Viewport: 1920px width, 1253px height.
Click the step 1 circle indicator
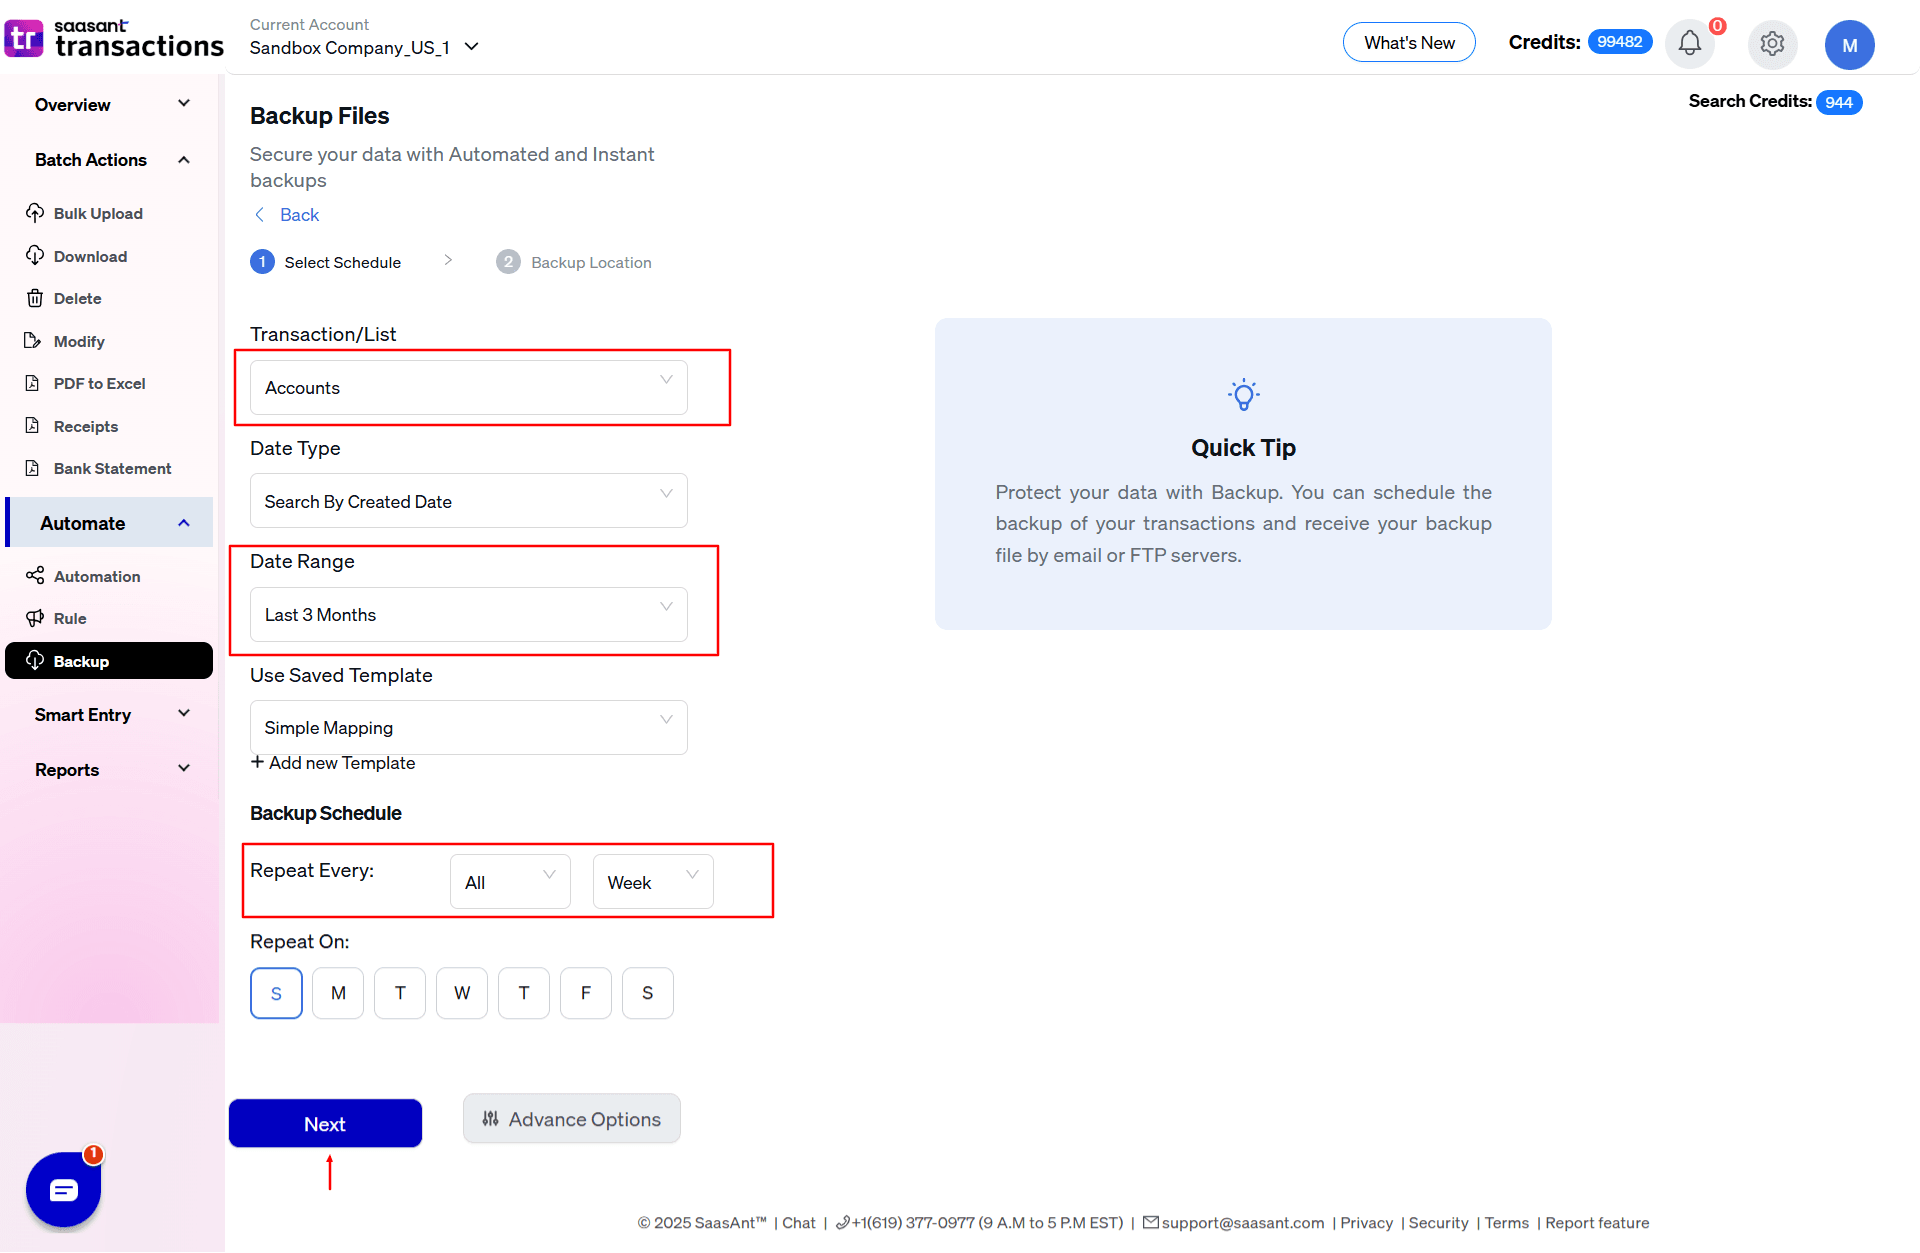click(x=262, y=262)
